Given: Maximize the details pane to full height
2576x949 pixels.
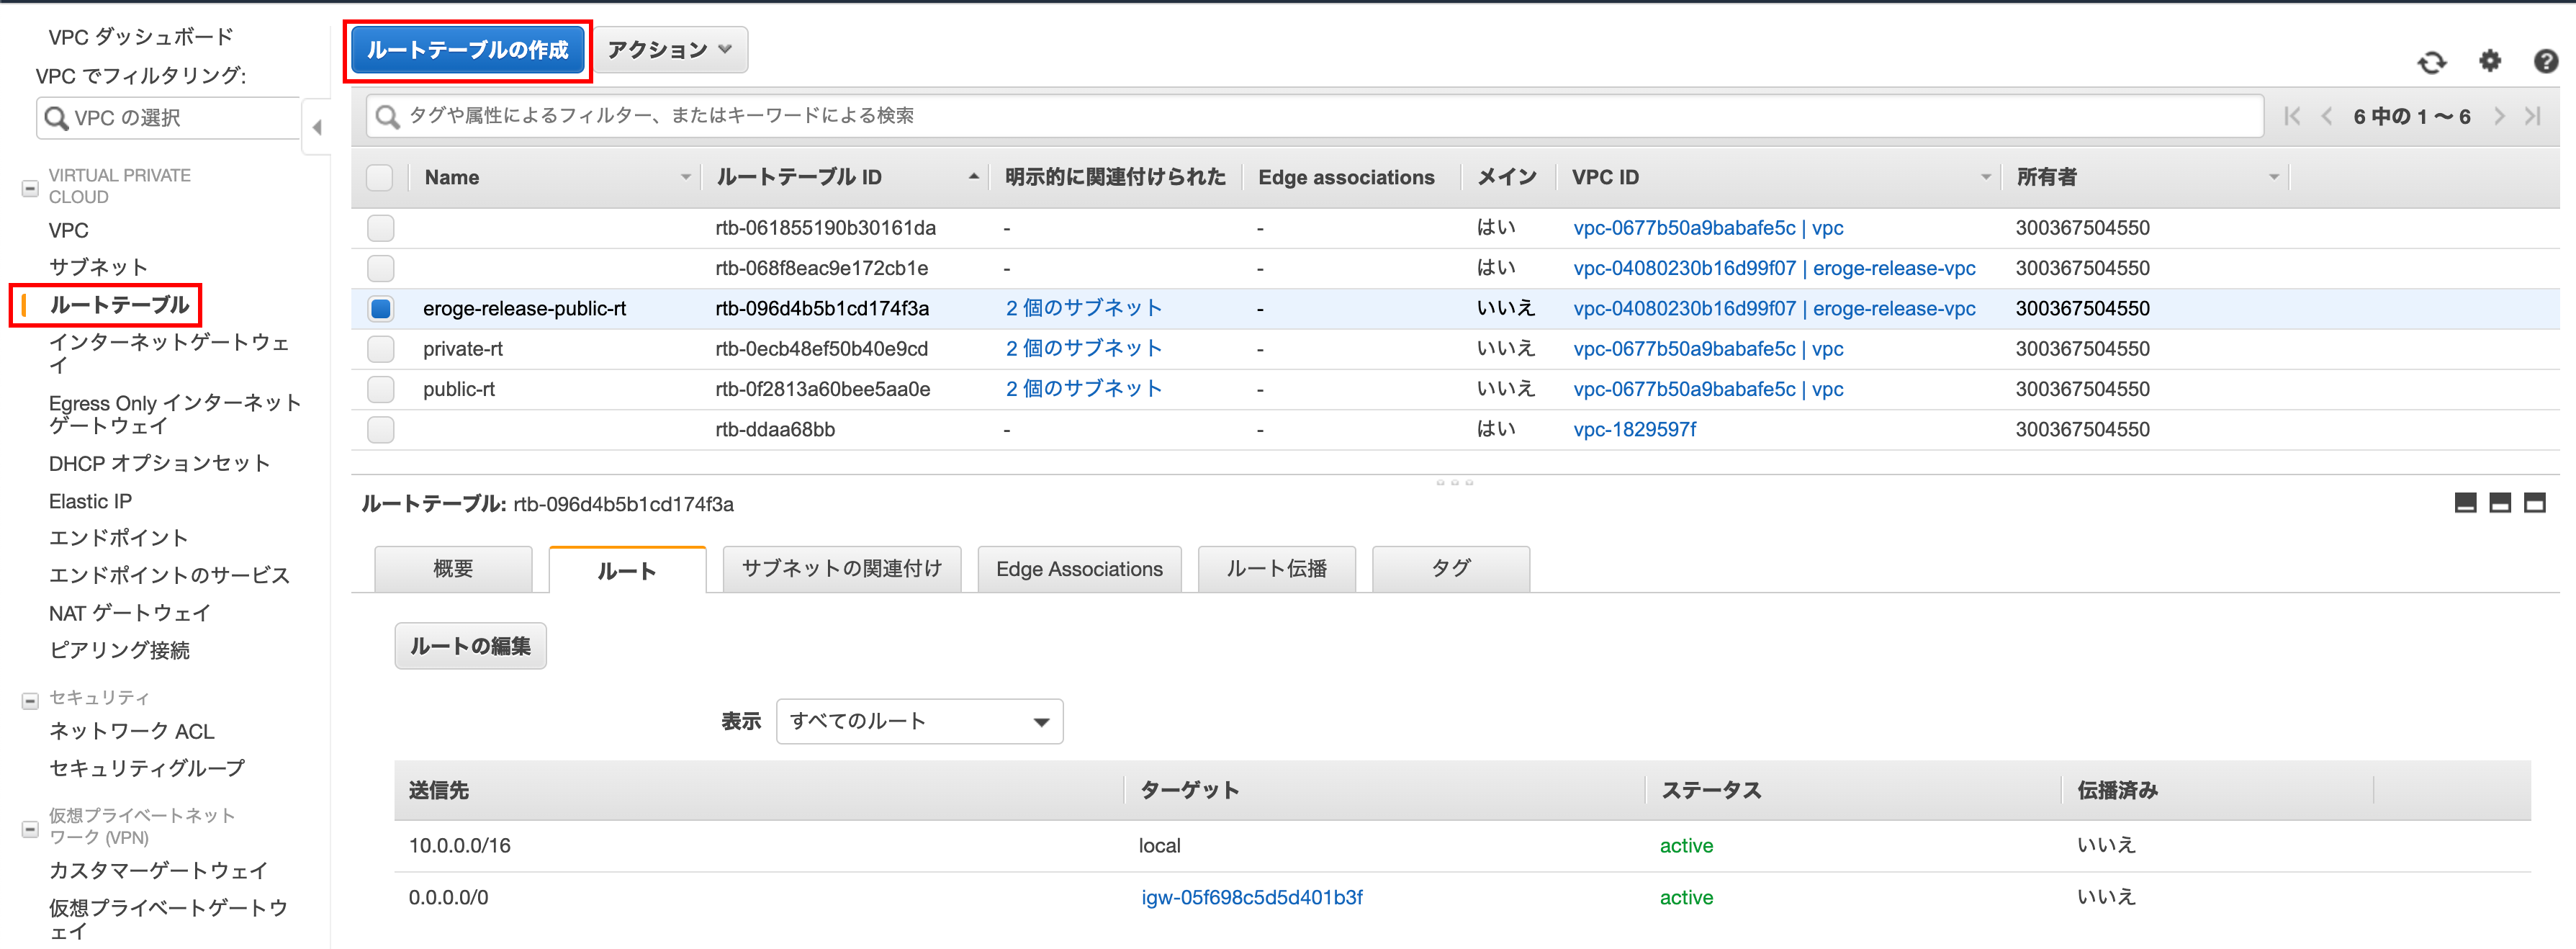Looking at the screenshot, I should click(x=2534, y=503).
